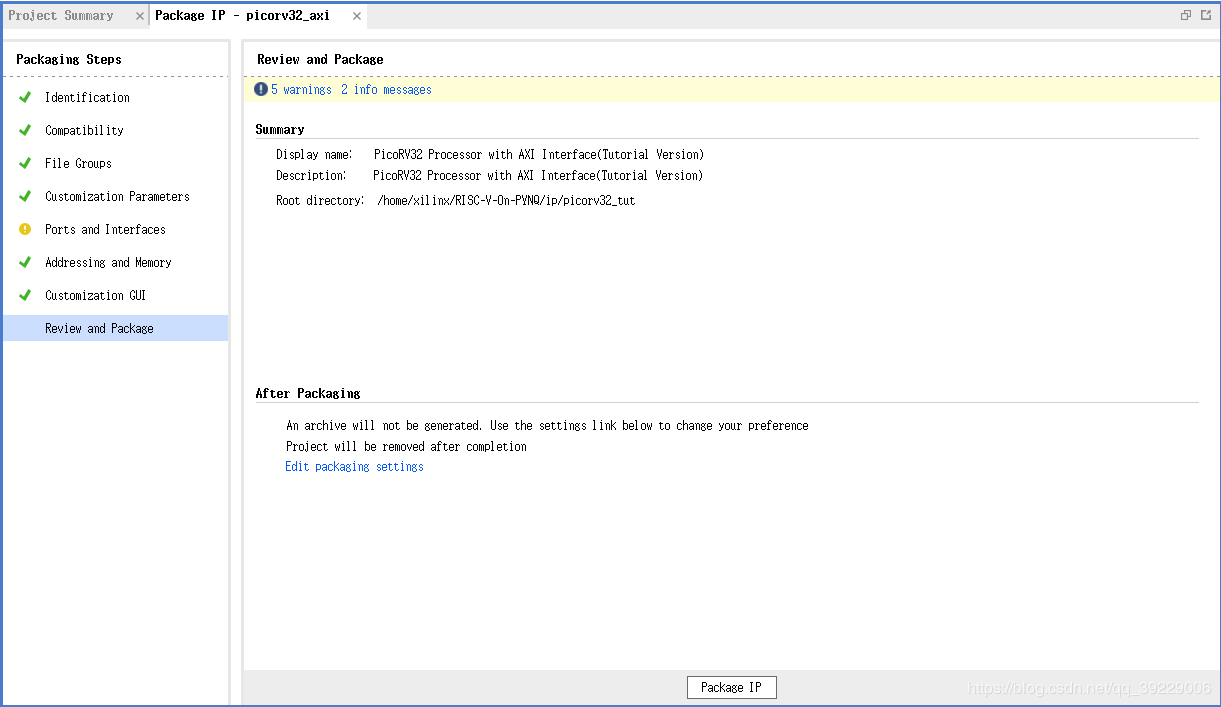Click the Ports and Interfaces warning icon

click(25, 229)
